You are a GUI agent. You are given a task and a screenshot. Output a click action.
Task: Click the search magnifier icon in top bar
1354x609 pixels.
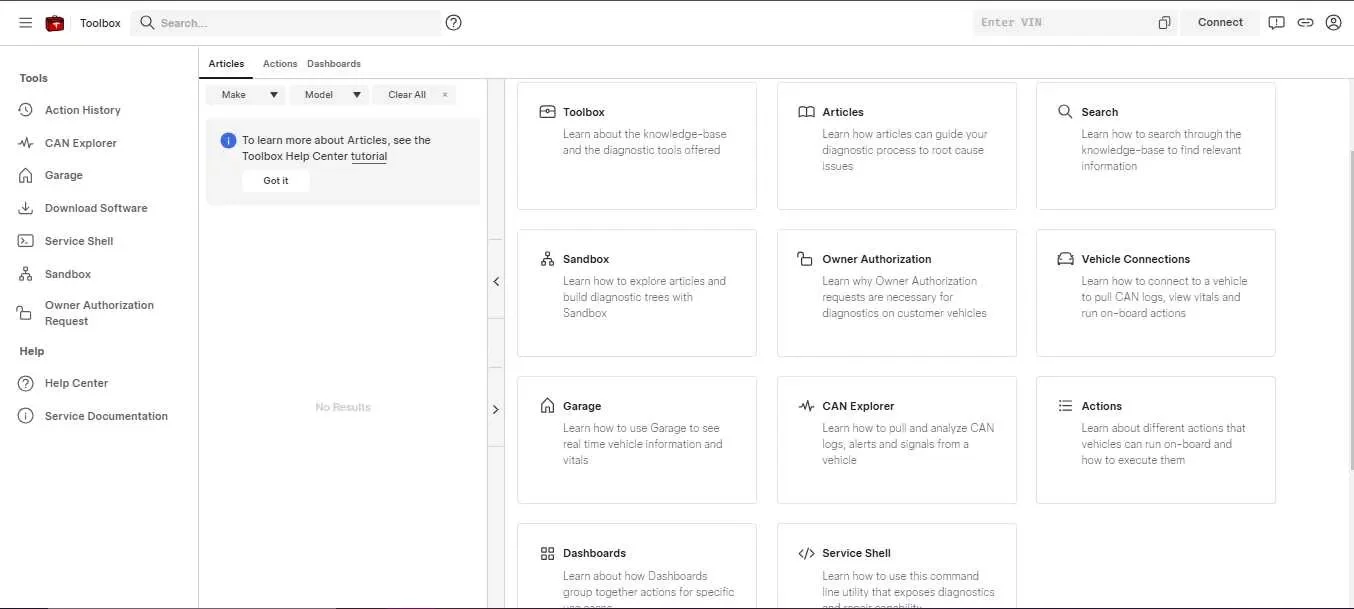click(x=147, y=22)
